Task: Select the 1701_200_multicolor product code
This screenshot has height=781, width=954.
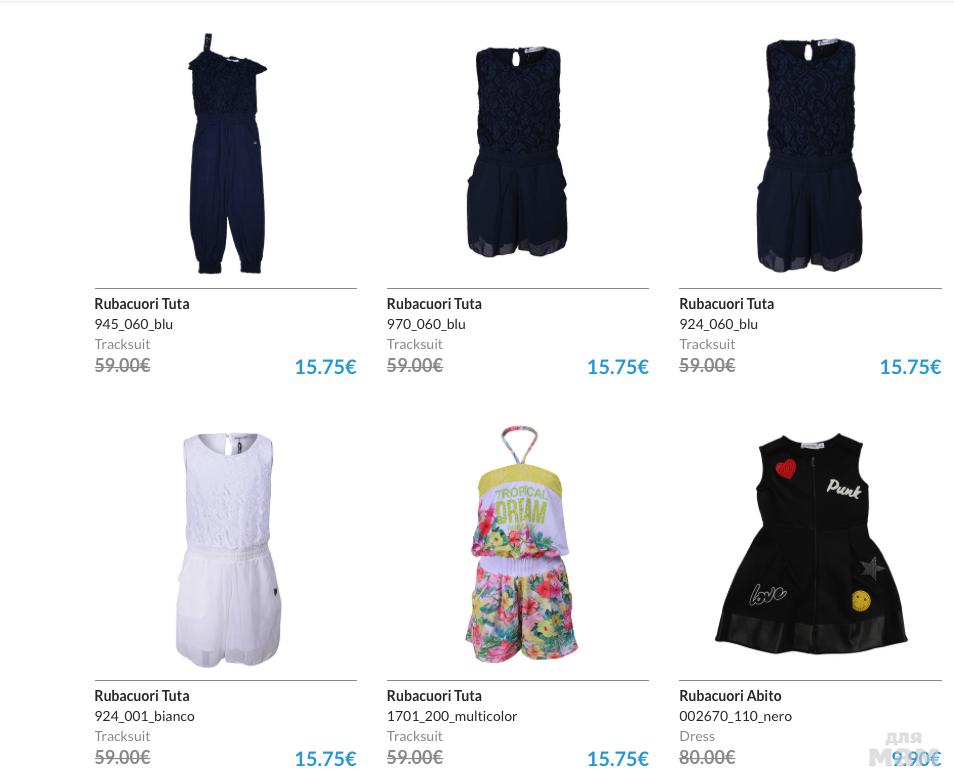Action: tap(452, 716)
